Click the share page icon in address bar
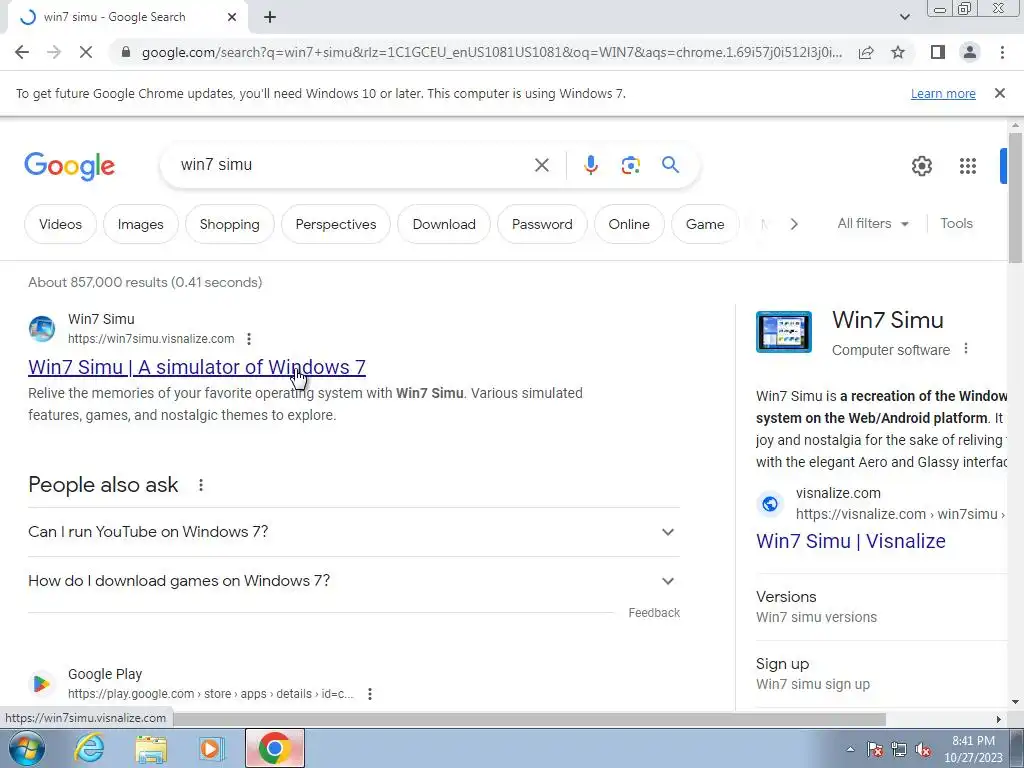Screen dimensions: 1024x768 (866, 52)
